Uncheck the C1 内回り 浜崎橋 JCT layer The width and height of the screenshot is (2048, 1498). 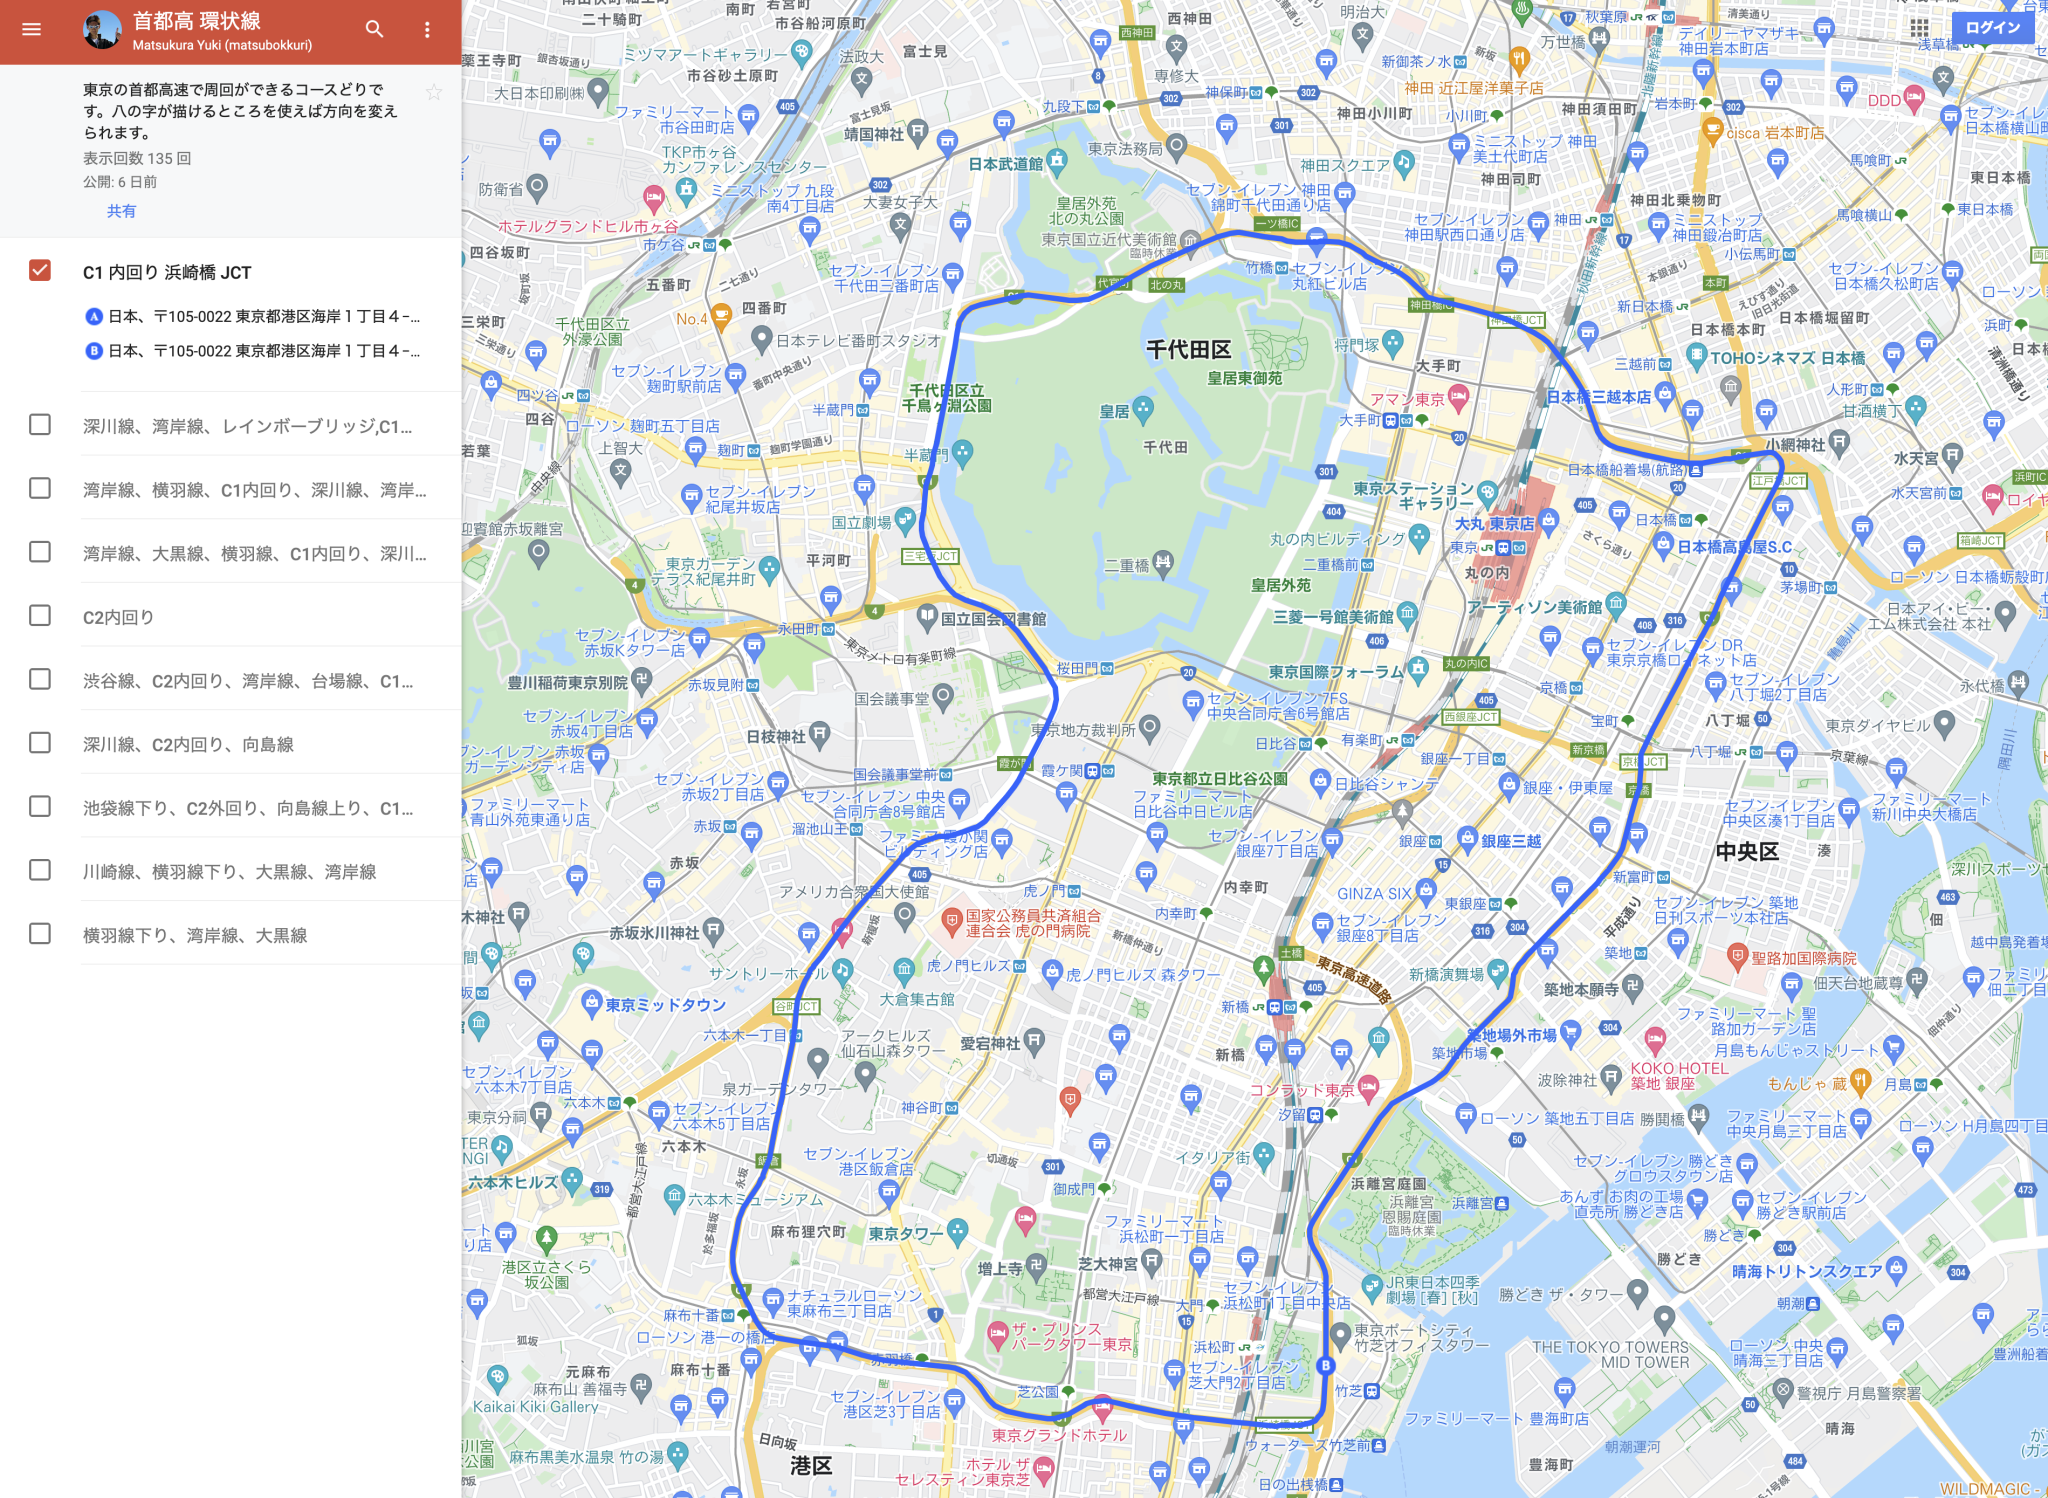coord(40,268)
